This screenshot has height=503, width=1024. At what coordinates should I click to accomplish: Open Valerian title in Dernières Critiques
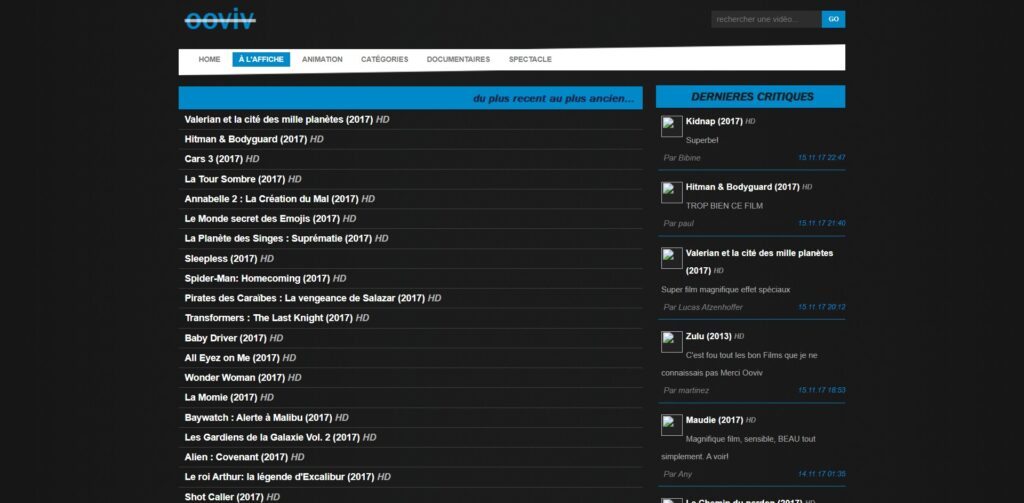(760, 261)
